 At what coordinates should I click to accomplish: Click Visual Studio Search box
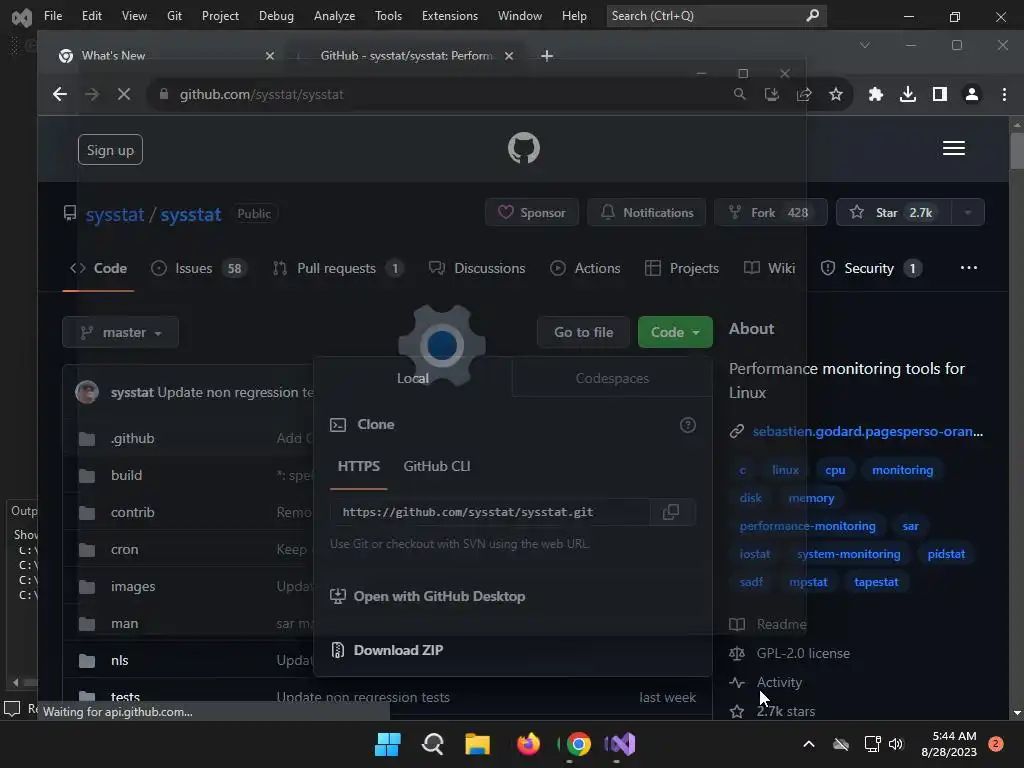(x=716, y=16)
